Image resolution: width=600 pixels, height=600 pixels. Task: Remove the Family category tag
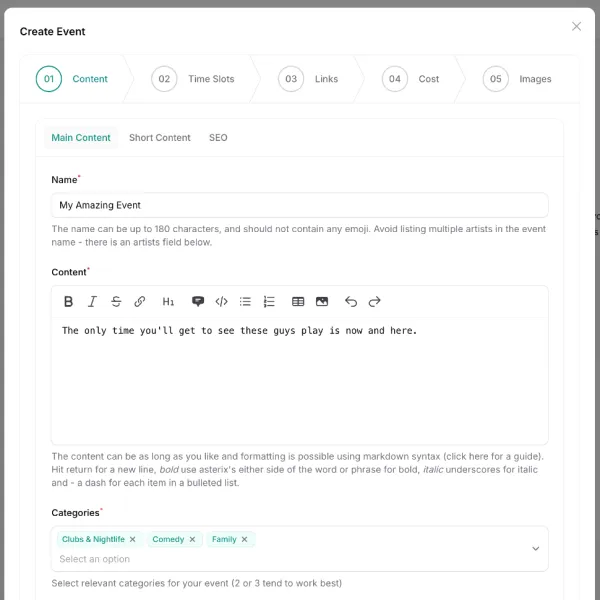(x=245, y=539)
